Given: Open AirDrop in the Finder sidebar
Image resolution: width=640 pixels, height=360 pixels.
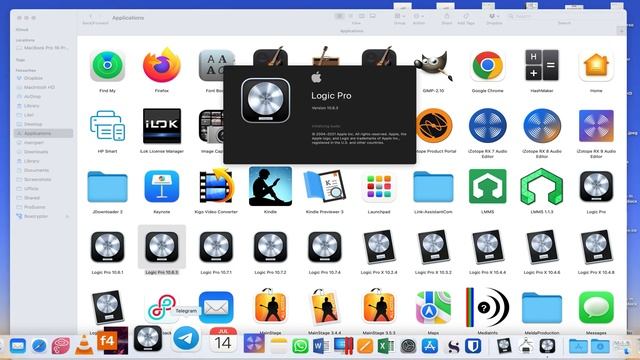Looking at the screenshot, I should click(x=32, y=97).
